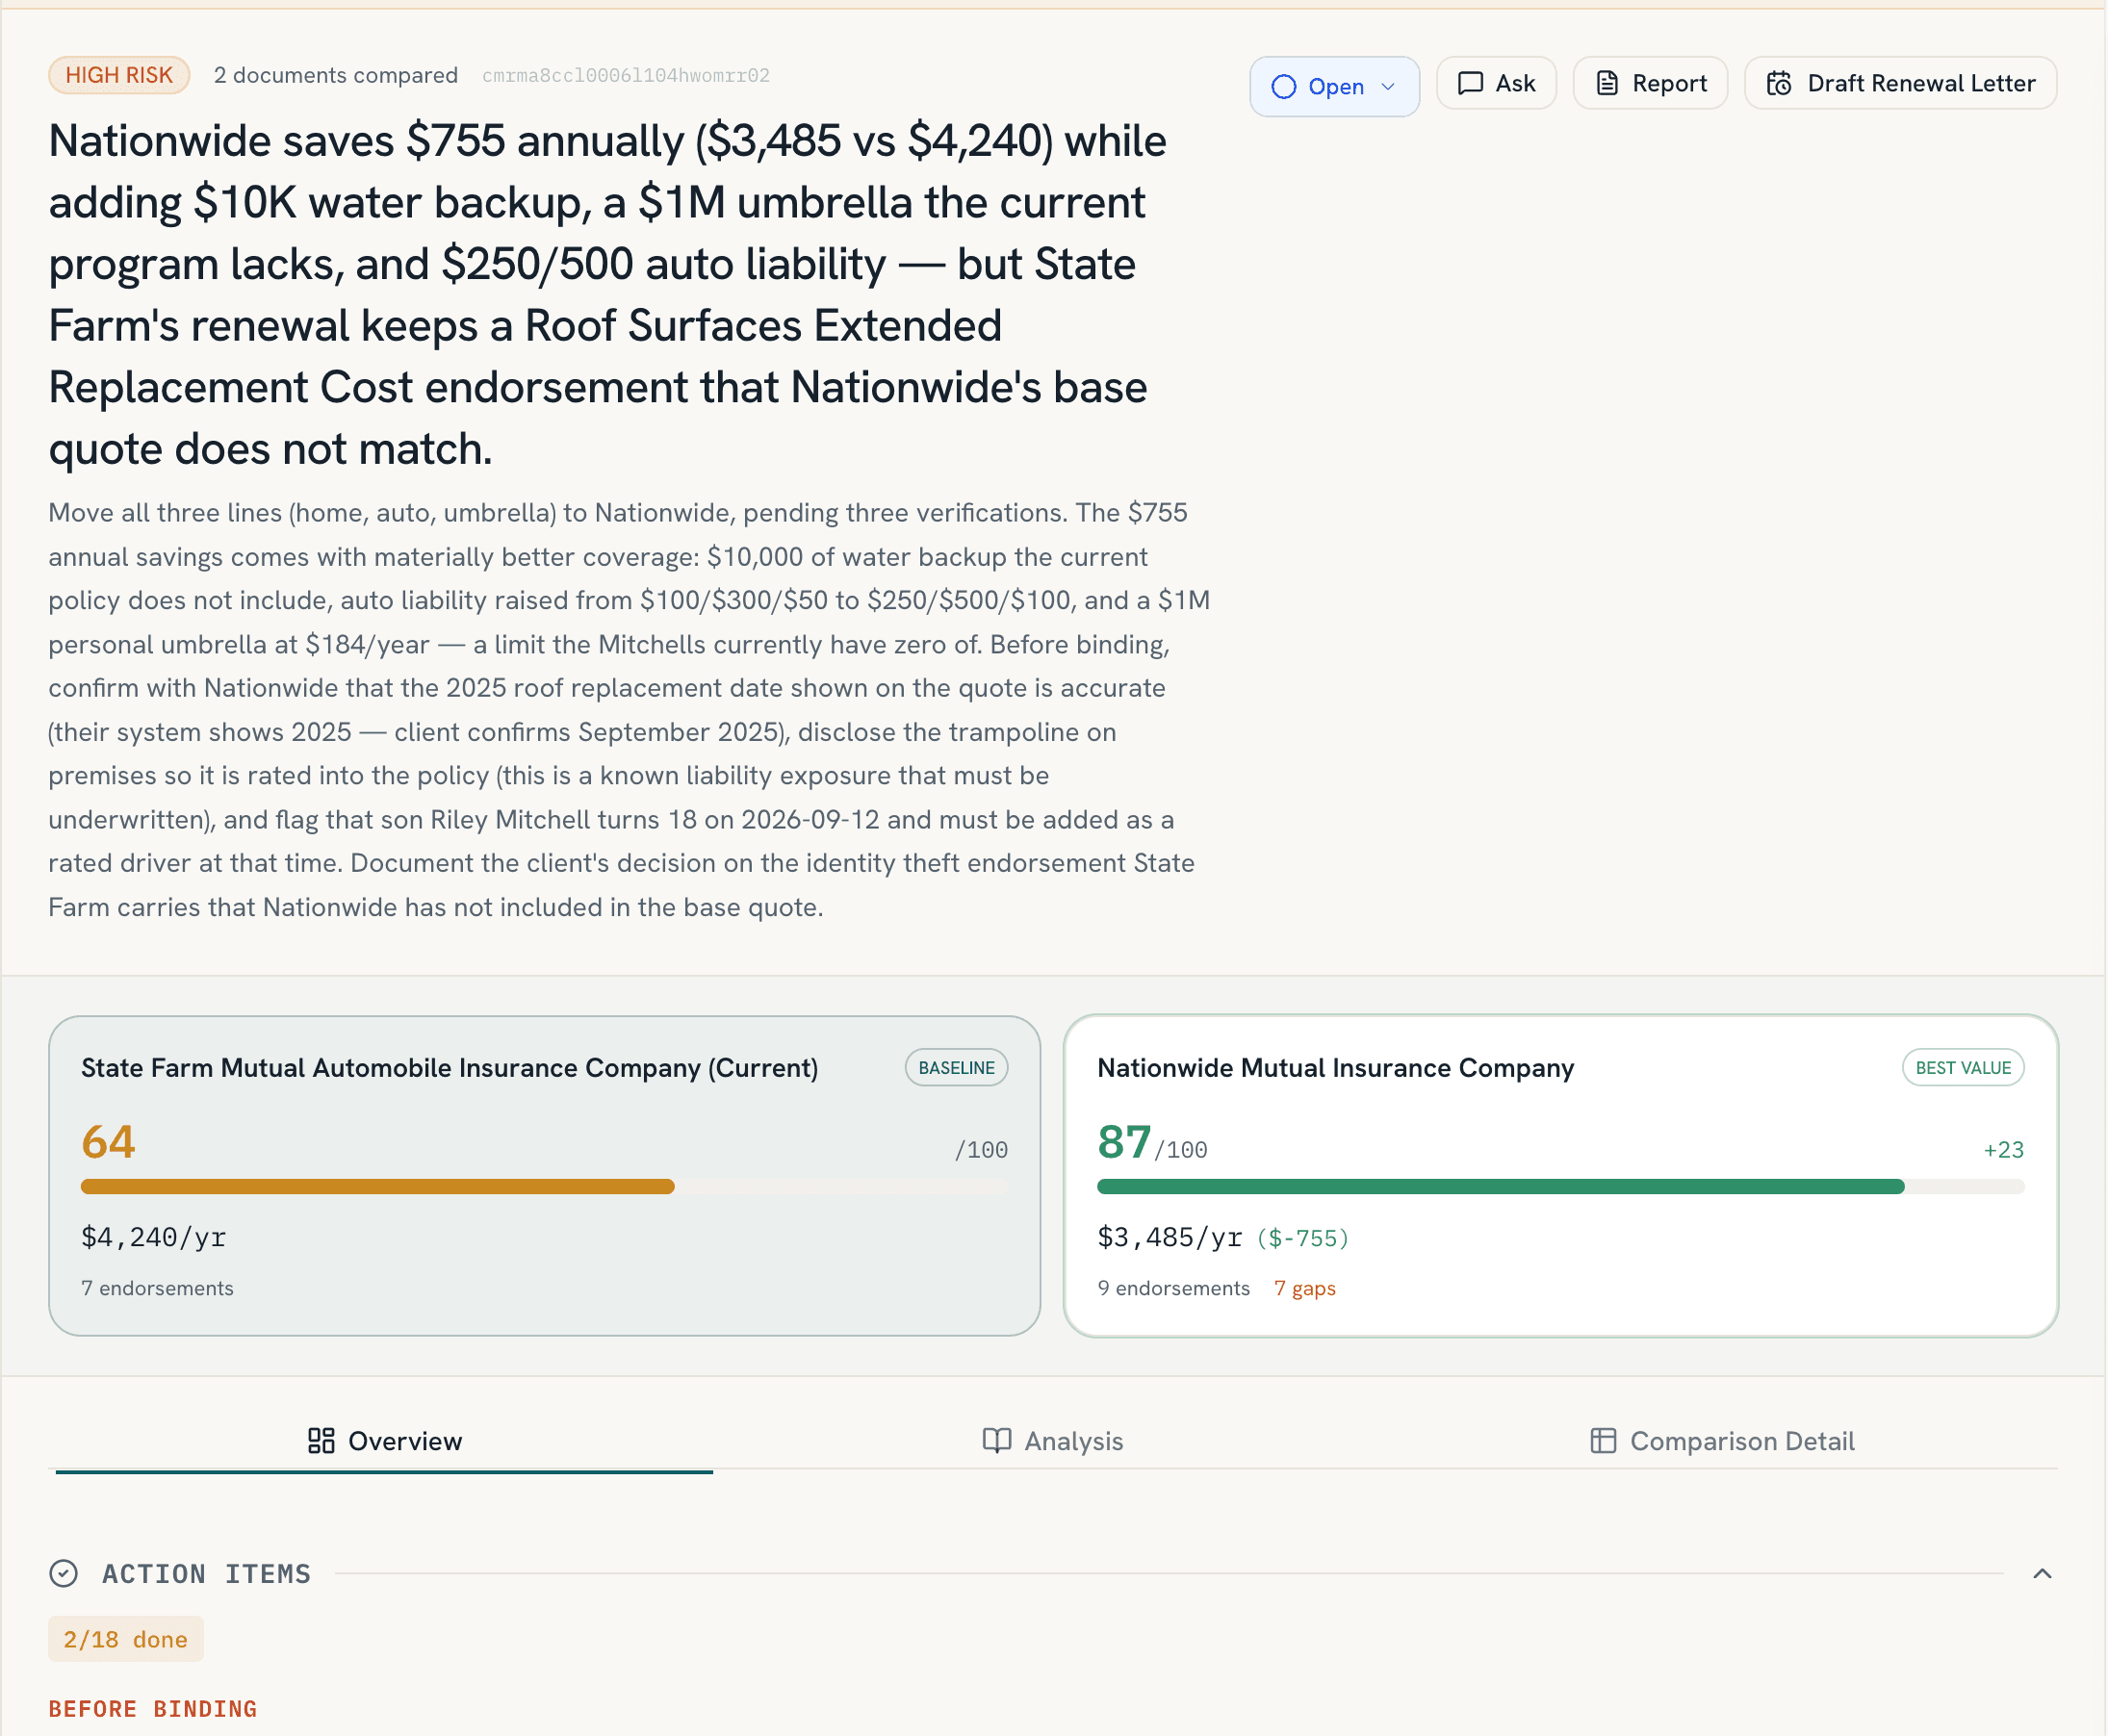This screenshot has height=1736, width=2108.
Task: Select the State Farm baseline card
Action: [545, 1176]
